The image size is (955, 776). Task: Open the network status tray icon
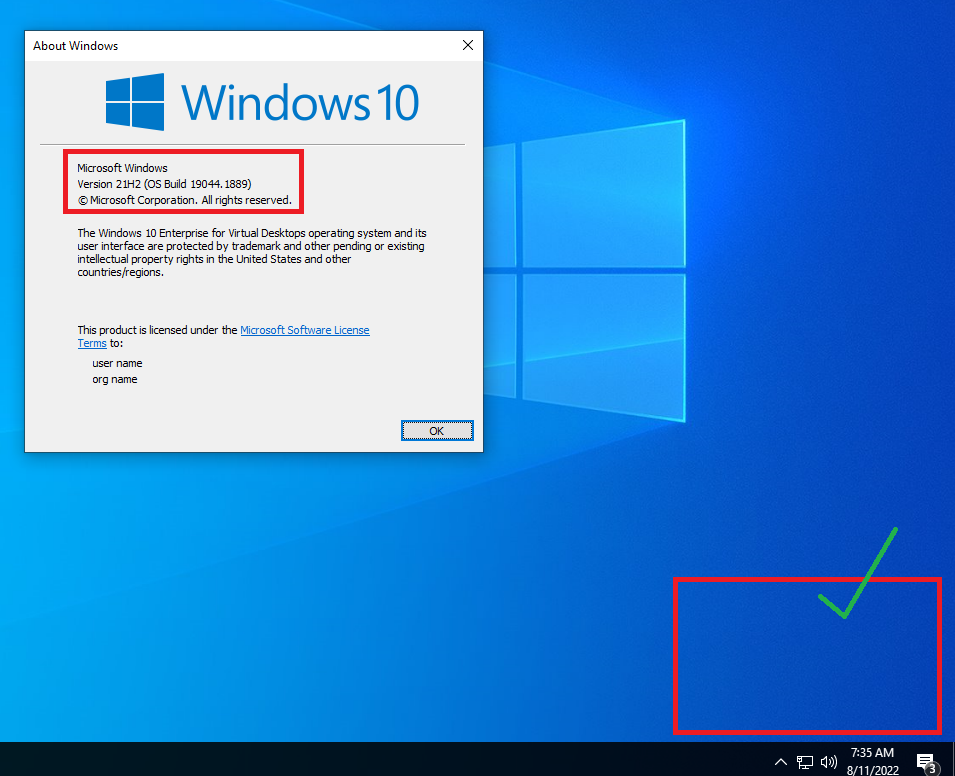(805, 761)
